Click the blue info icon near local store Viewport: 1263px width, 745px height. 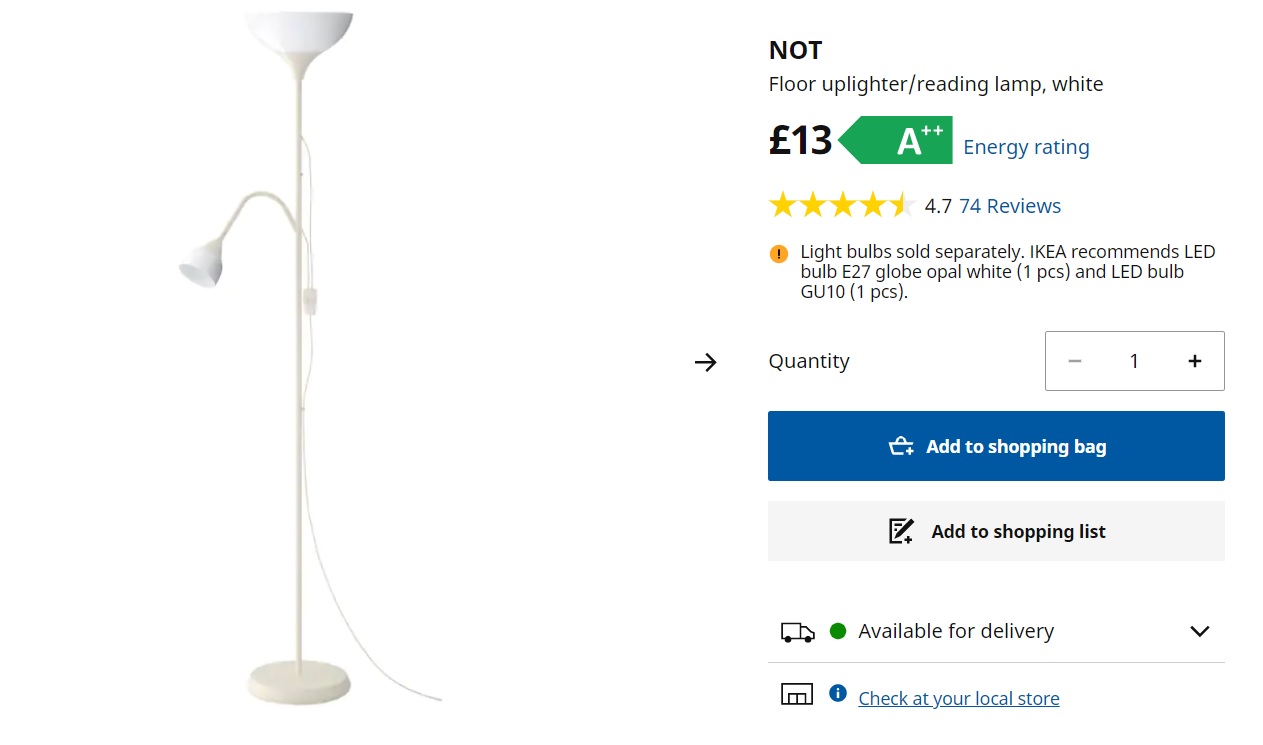pyautogui.click(x=838, y=694)
